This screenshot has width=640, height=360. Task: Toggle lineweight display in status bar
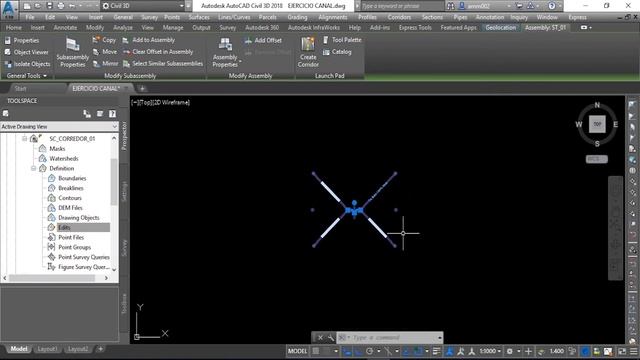(436, 351)
